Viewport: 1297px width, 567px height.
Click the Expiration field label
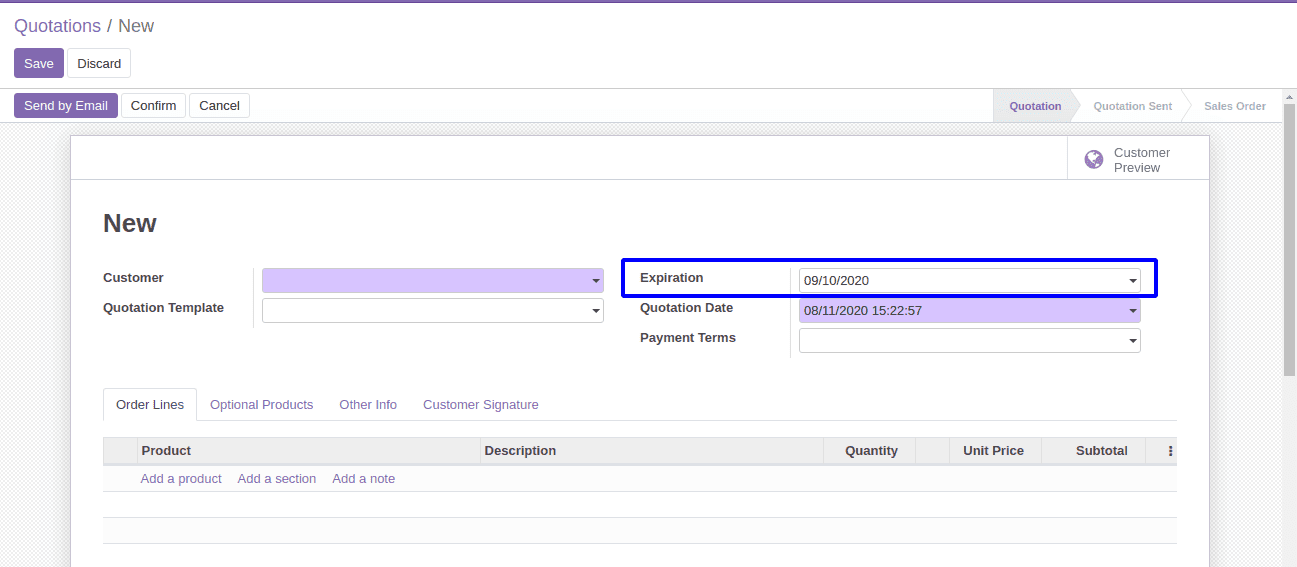(672, 278)
